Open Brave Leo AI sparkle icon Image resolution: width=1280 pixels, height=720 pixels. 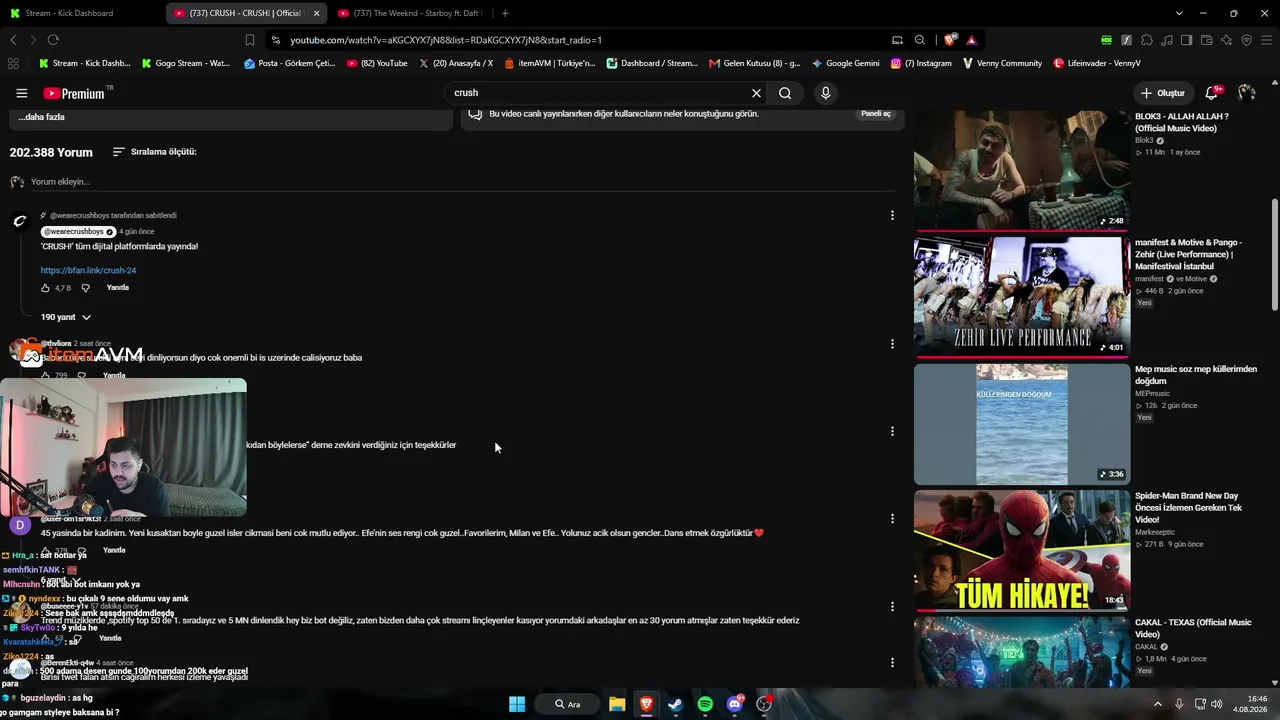coord(1227,40)
